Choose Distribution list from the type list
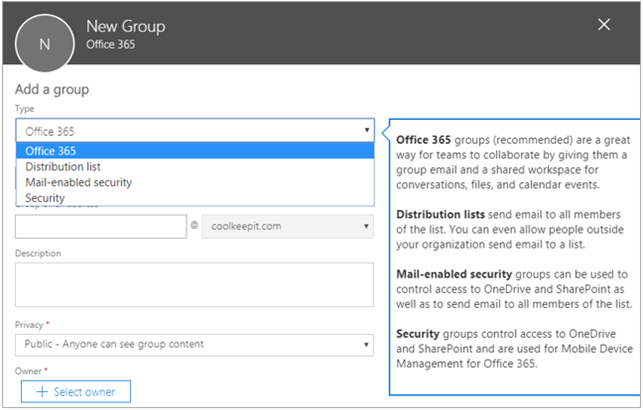The image size is (643, 410). 195,166
